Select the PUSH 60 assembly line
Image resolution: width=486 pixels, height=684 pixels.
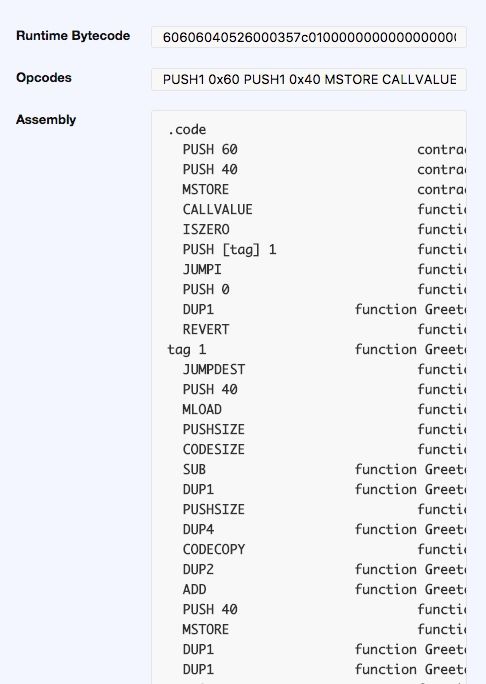(x=210, y=150)
